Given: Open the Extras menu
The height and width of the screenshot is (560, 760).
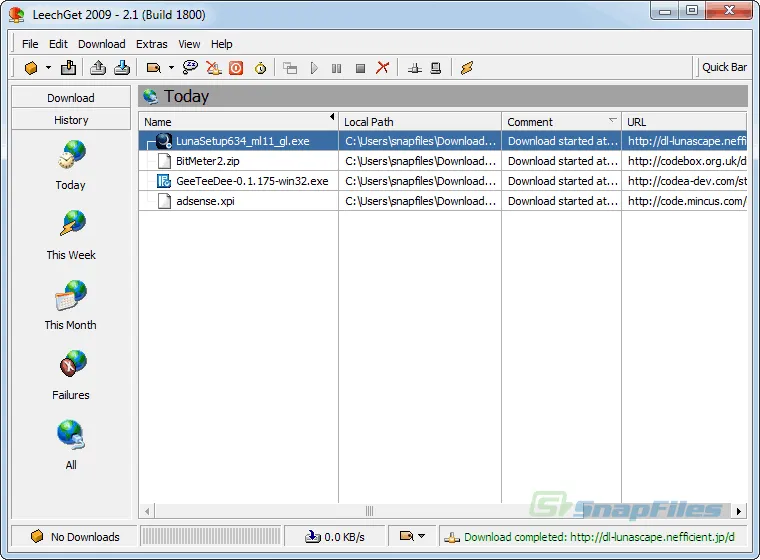Looking at the screenshot, I should [x=152, y=44].
